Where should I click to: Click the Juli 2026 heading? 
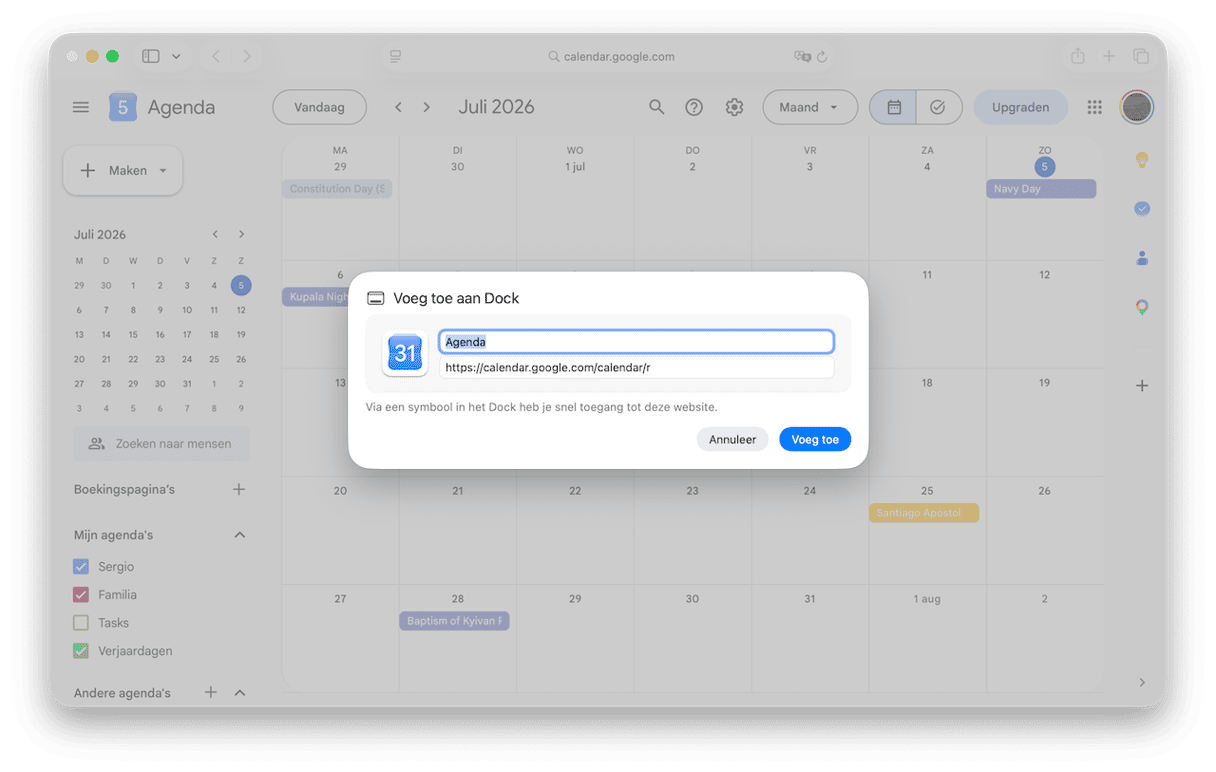coord(497,107)
